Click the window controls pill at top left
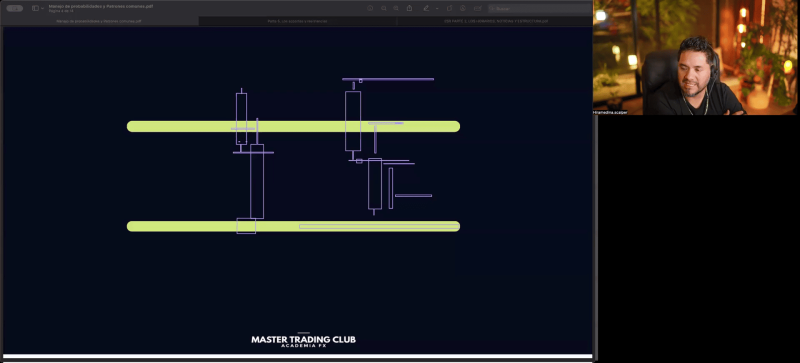This screenshot has width=800, height=363. pyautogui.click(x=14, y=8)
